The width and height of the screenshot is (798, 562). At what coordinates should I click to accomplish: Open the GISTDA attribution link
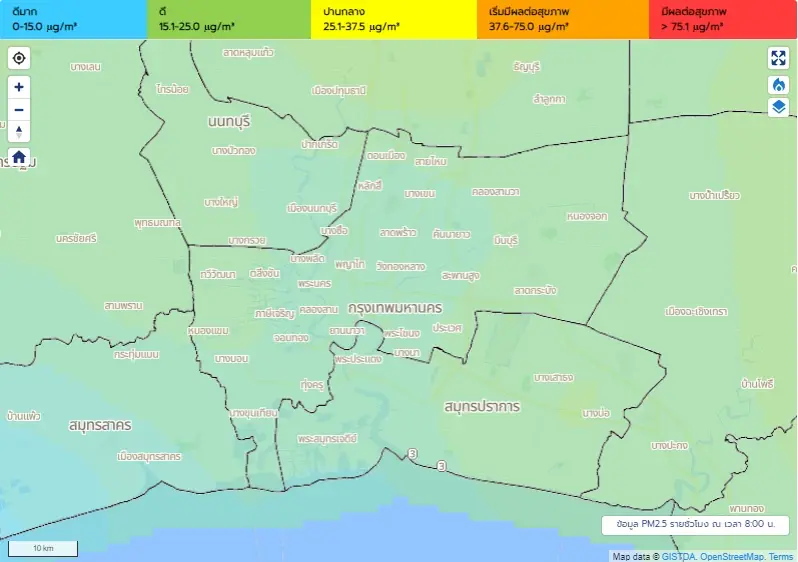[x=678, y=556]
